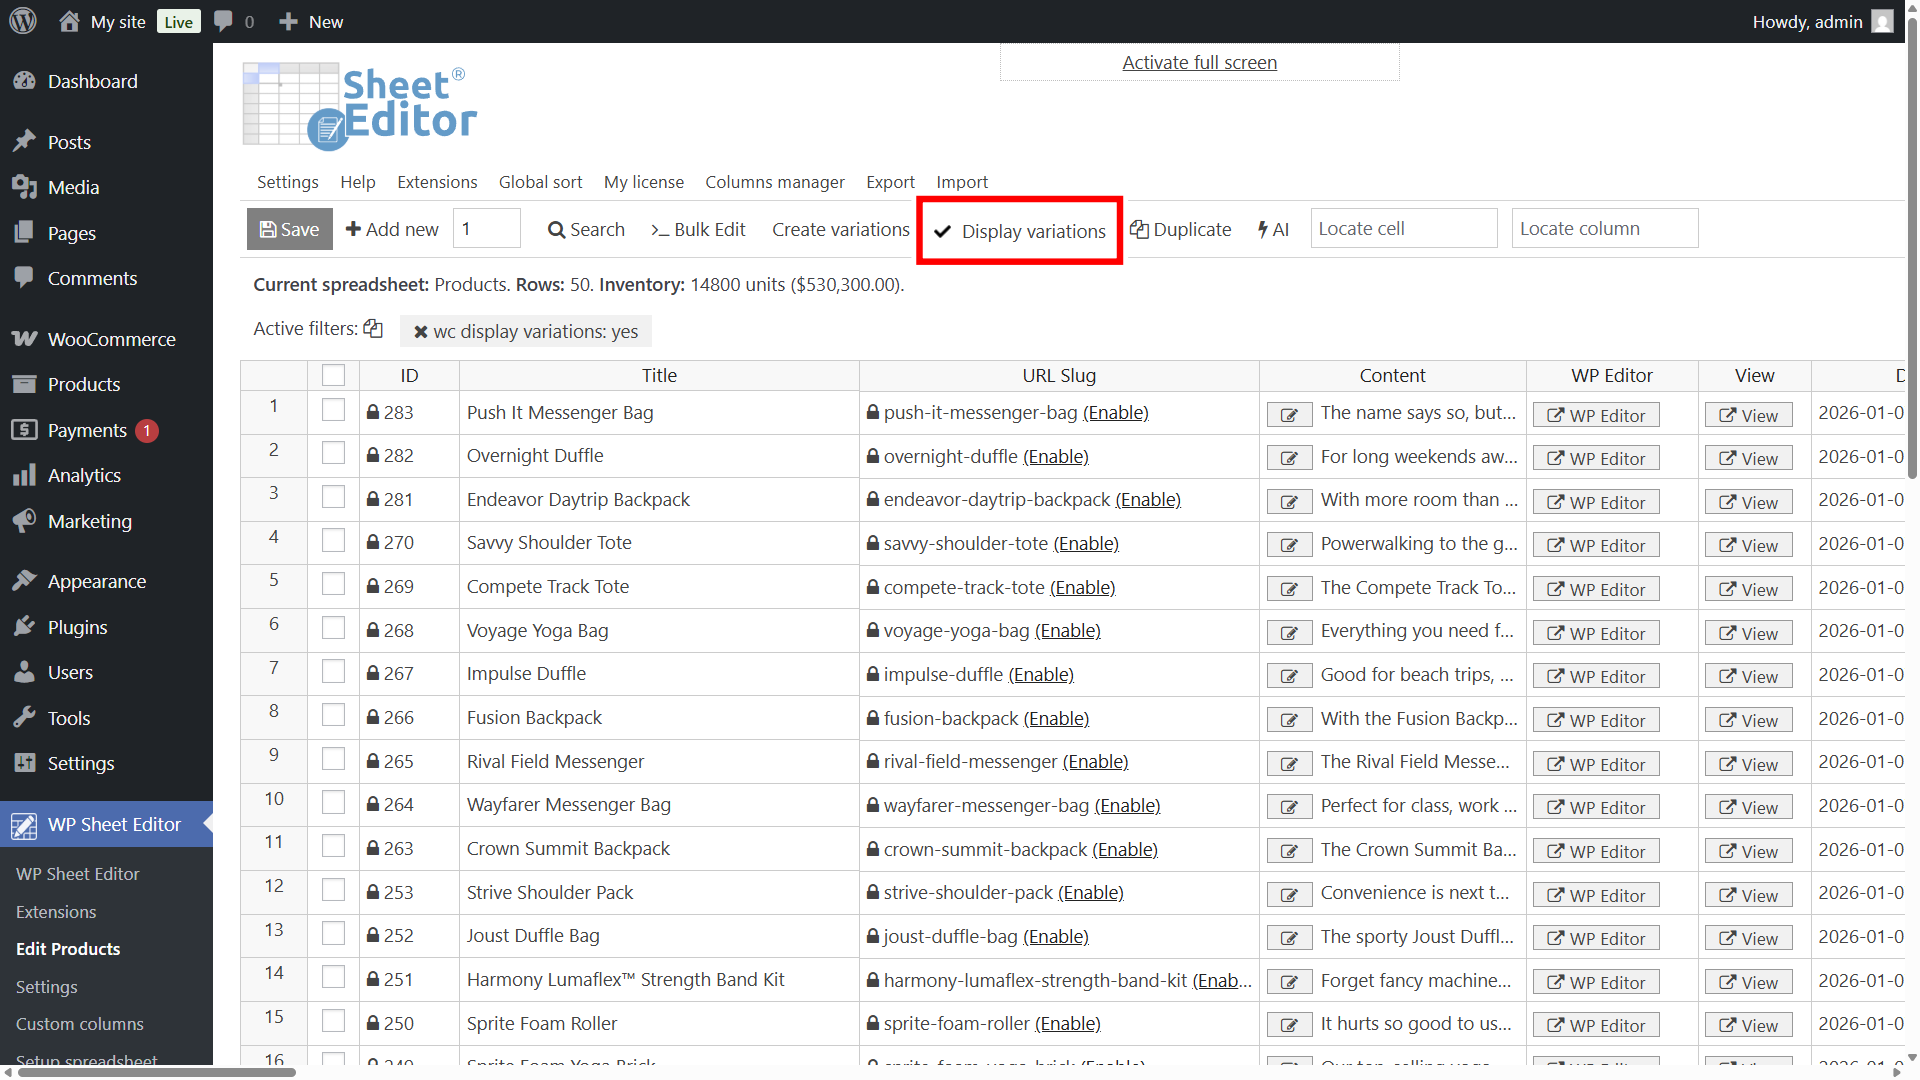This screenshot has width=1920, height=1080.
Task: Click the WordPress logo icon
Action: (x=23, y=21)
